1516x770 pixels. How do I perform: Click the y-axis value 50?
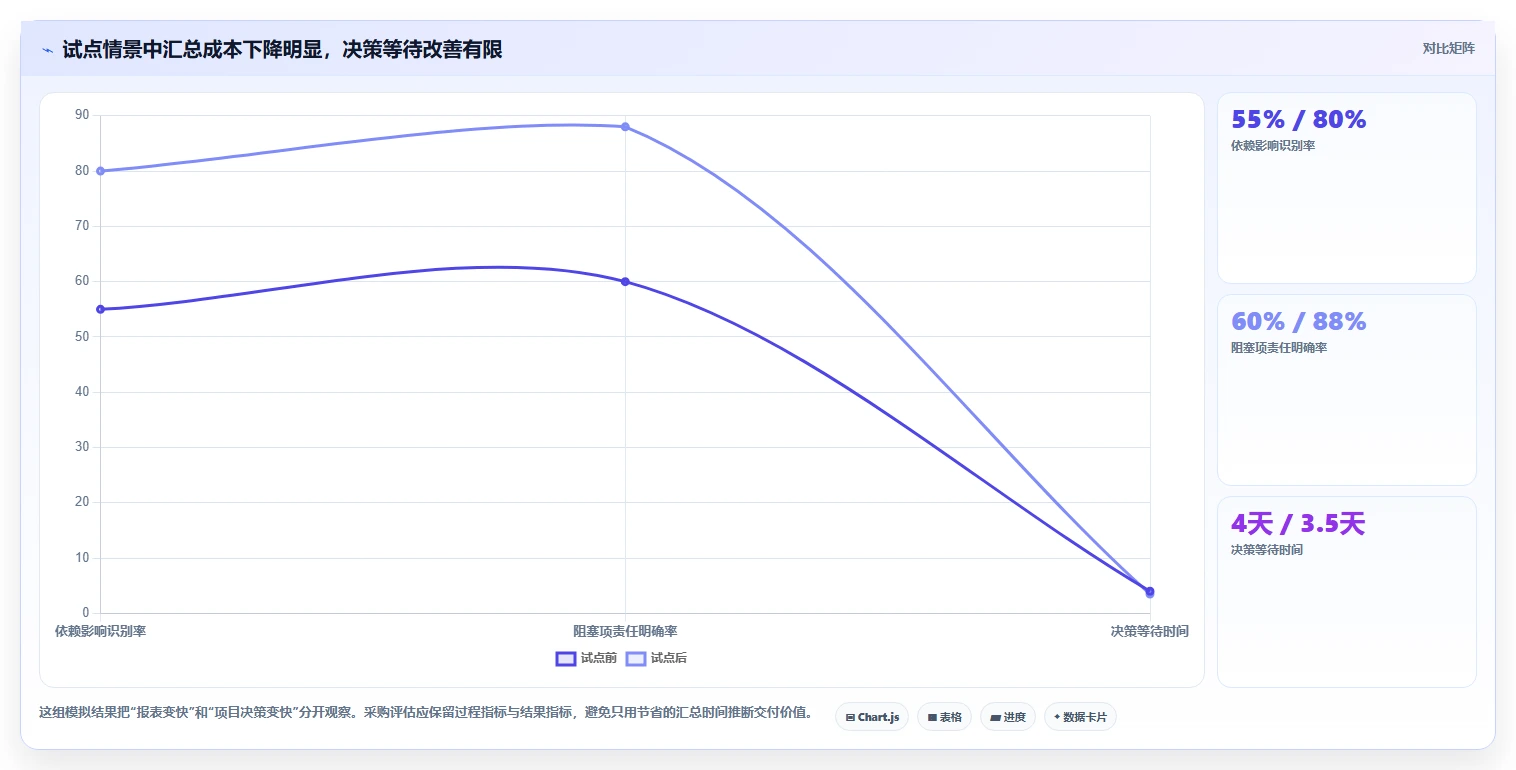(82, 336)
